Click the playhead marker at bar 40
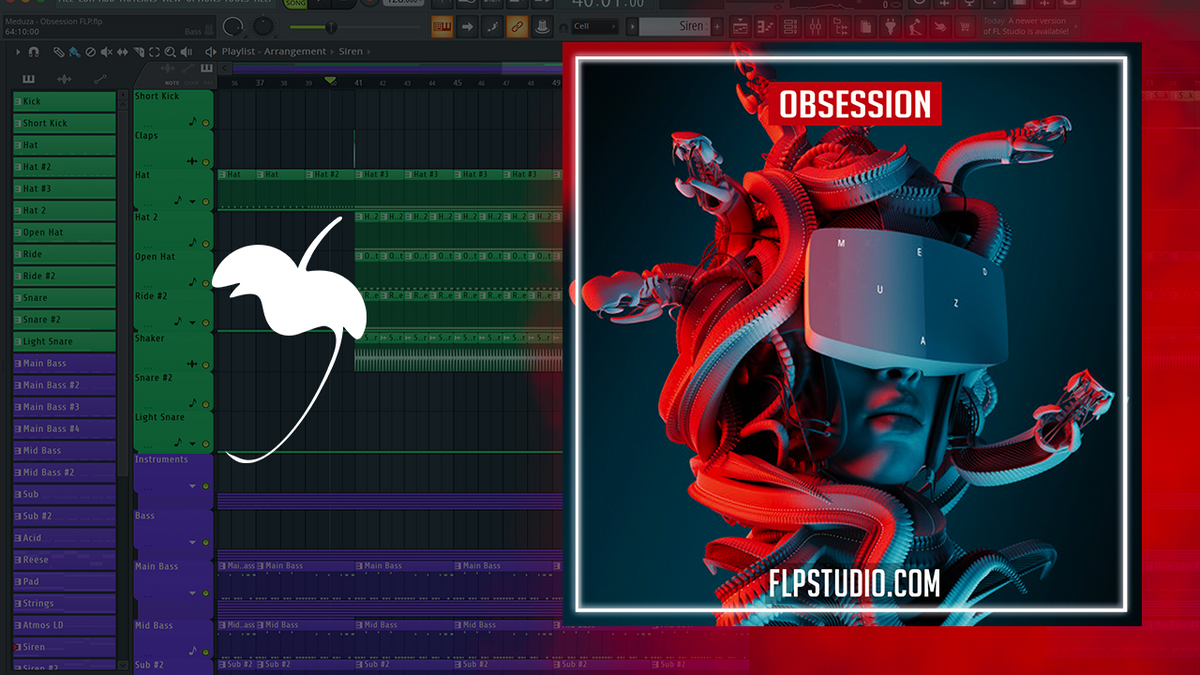Viewport: 1200px width, 675px height. pos(330,77)
